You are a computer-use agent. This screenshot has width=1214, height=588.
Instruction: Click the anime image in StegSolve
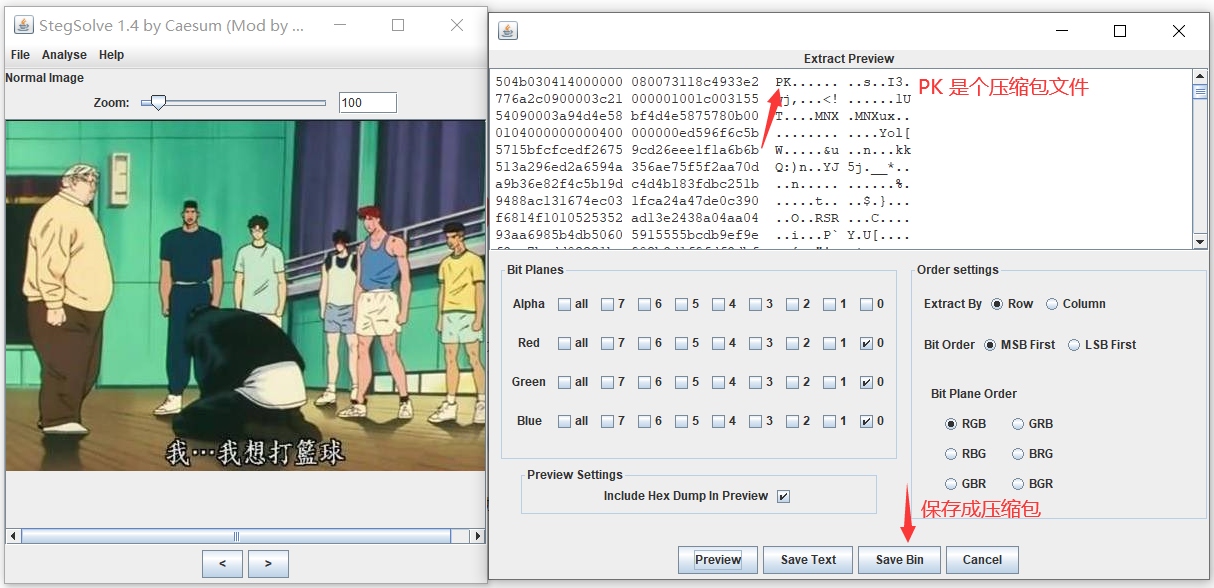(x=245, y=296)
